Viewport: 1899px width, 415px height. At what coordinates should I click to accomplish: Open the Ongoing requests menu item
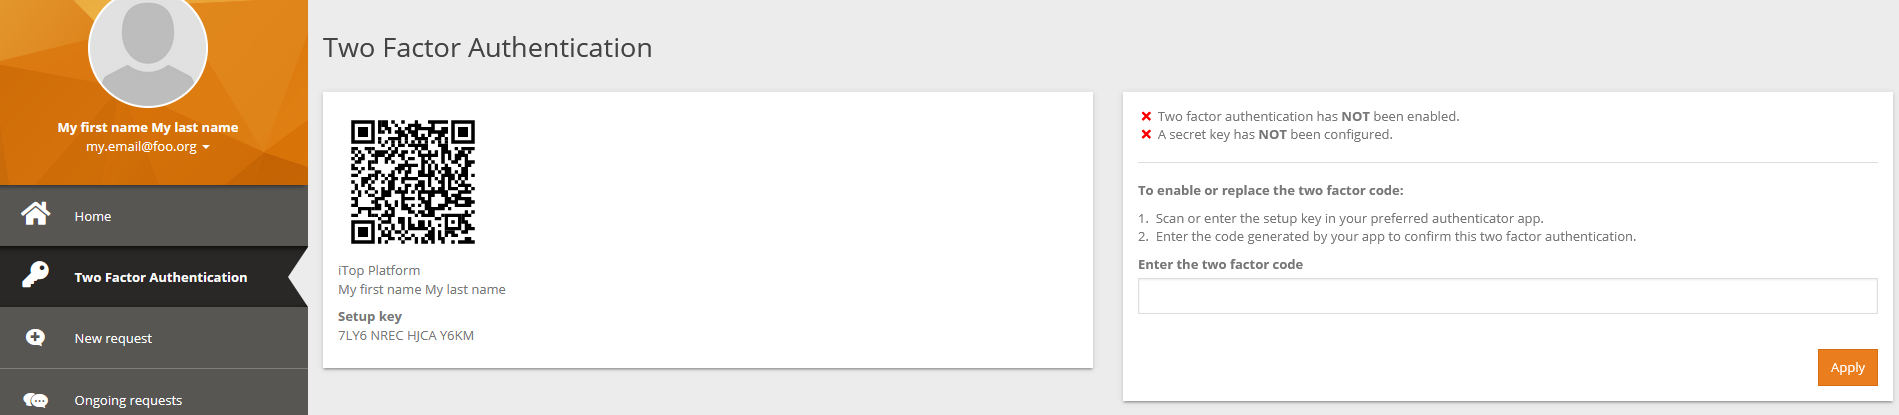pyautogui.click(x=128, y=400)
